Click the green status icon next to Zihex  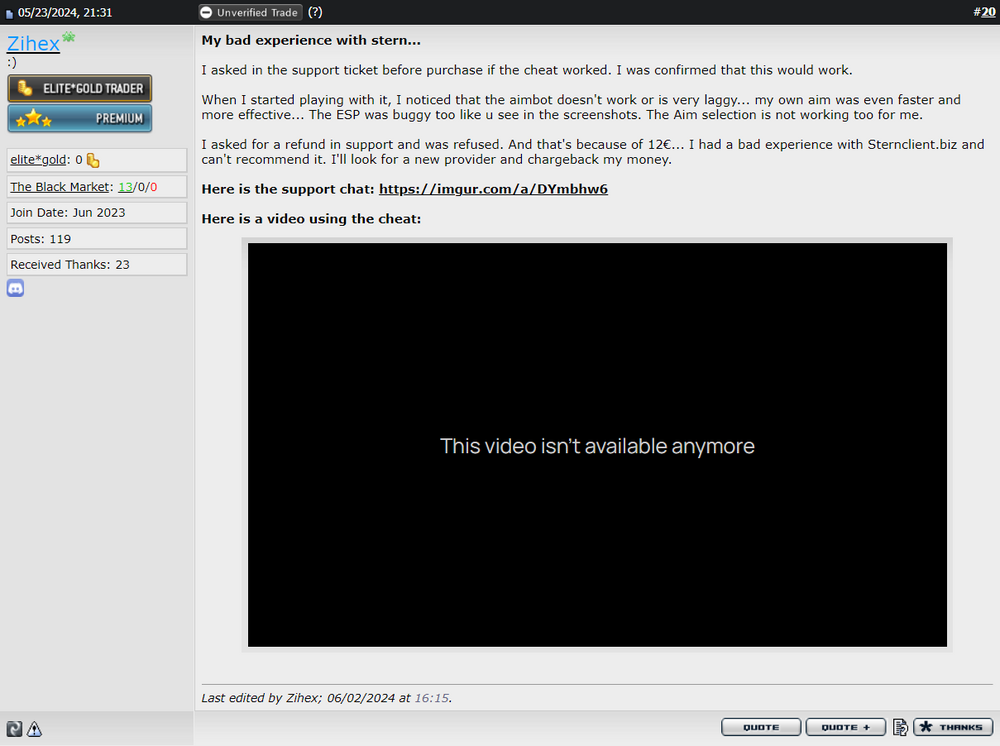click(68, 37)
